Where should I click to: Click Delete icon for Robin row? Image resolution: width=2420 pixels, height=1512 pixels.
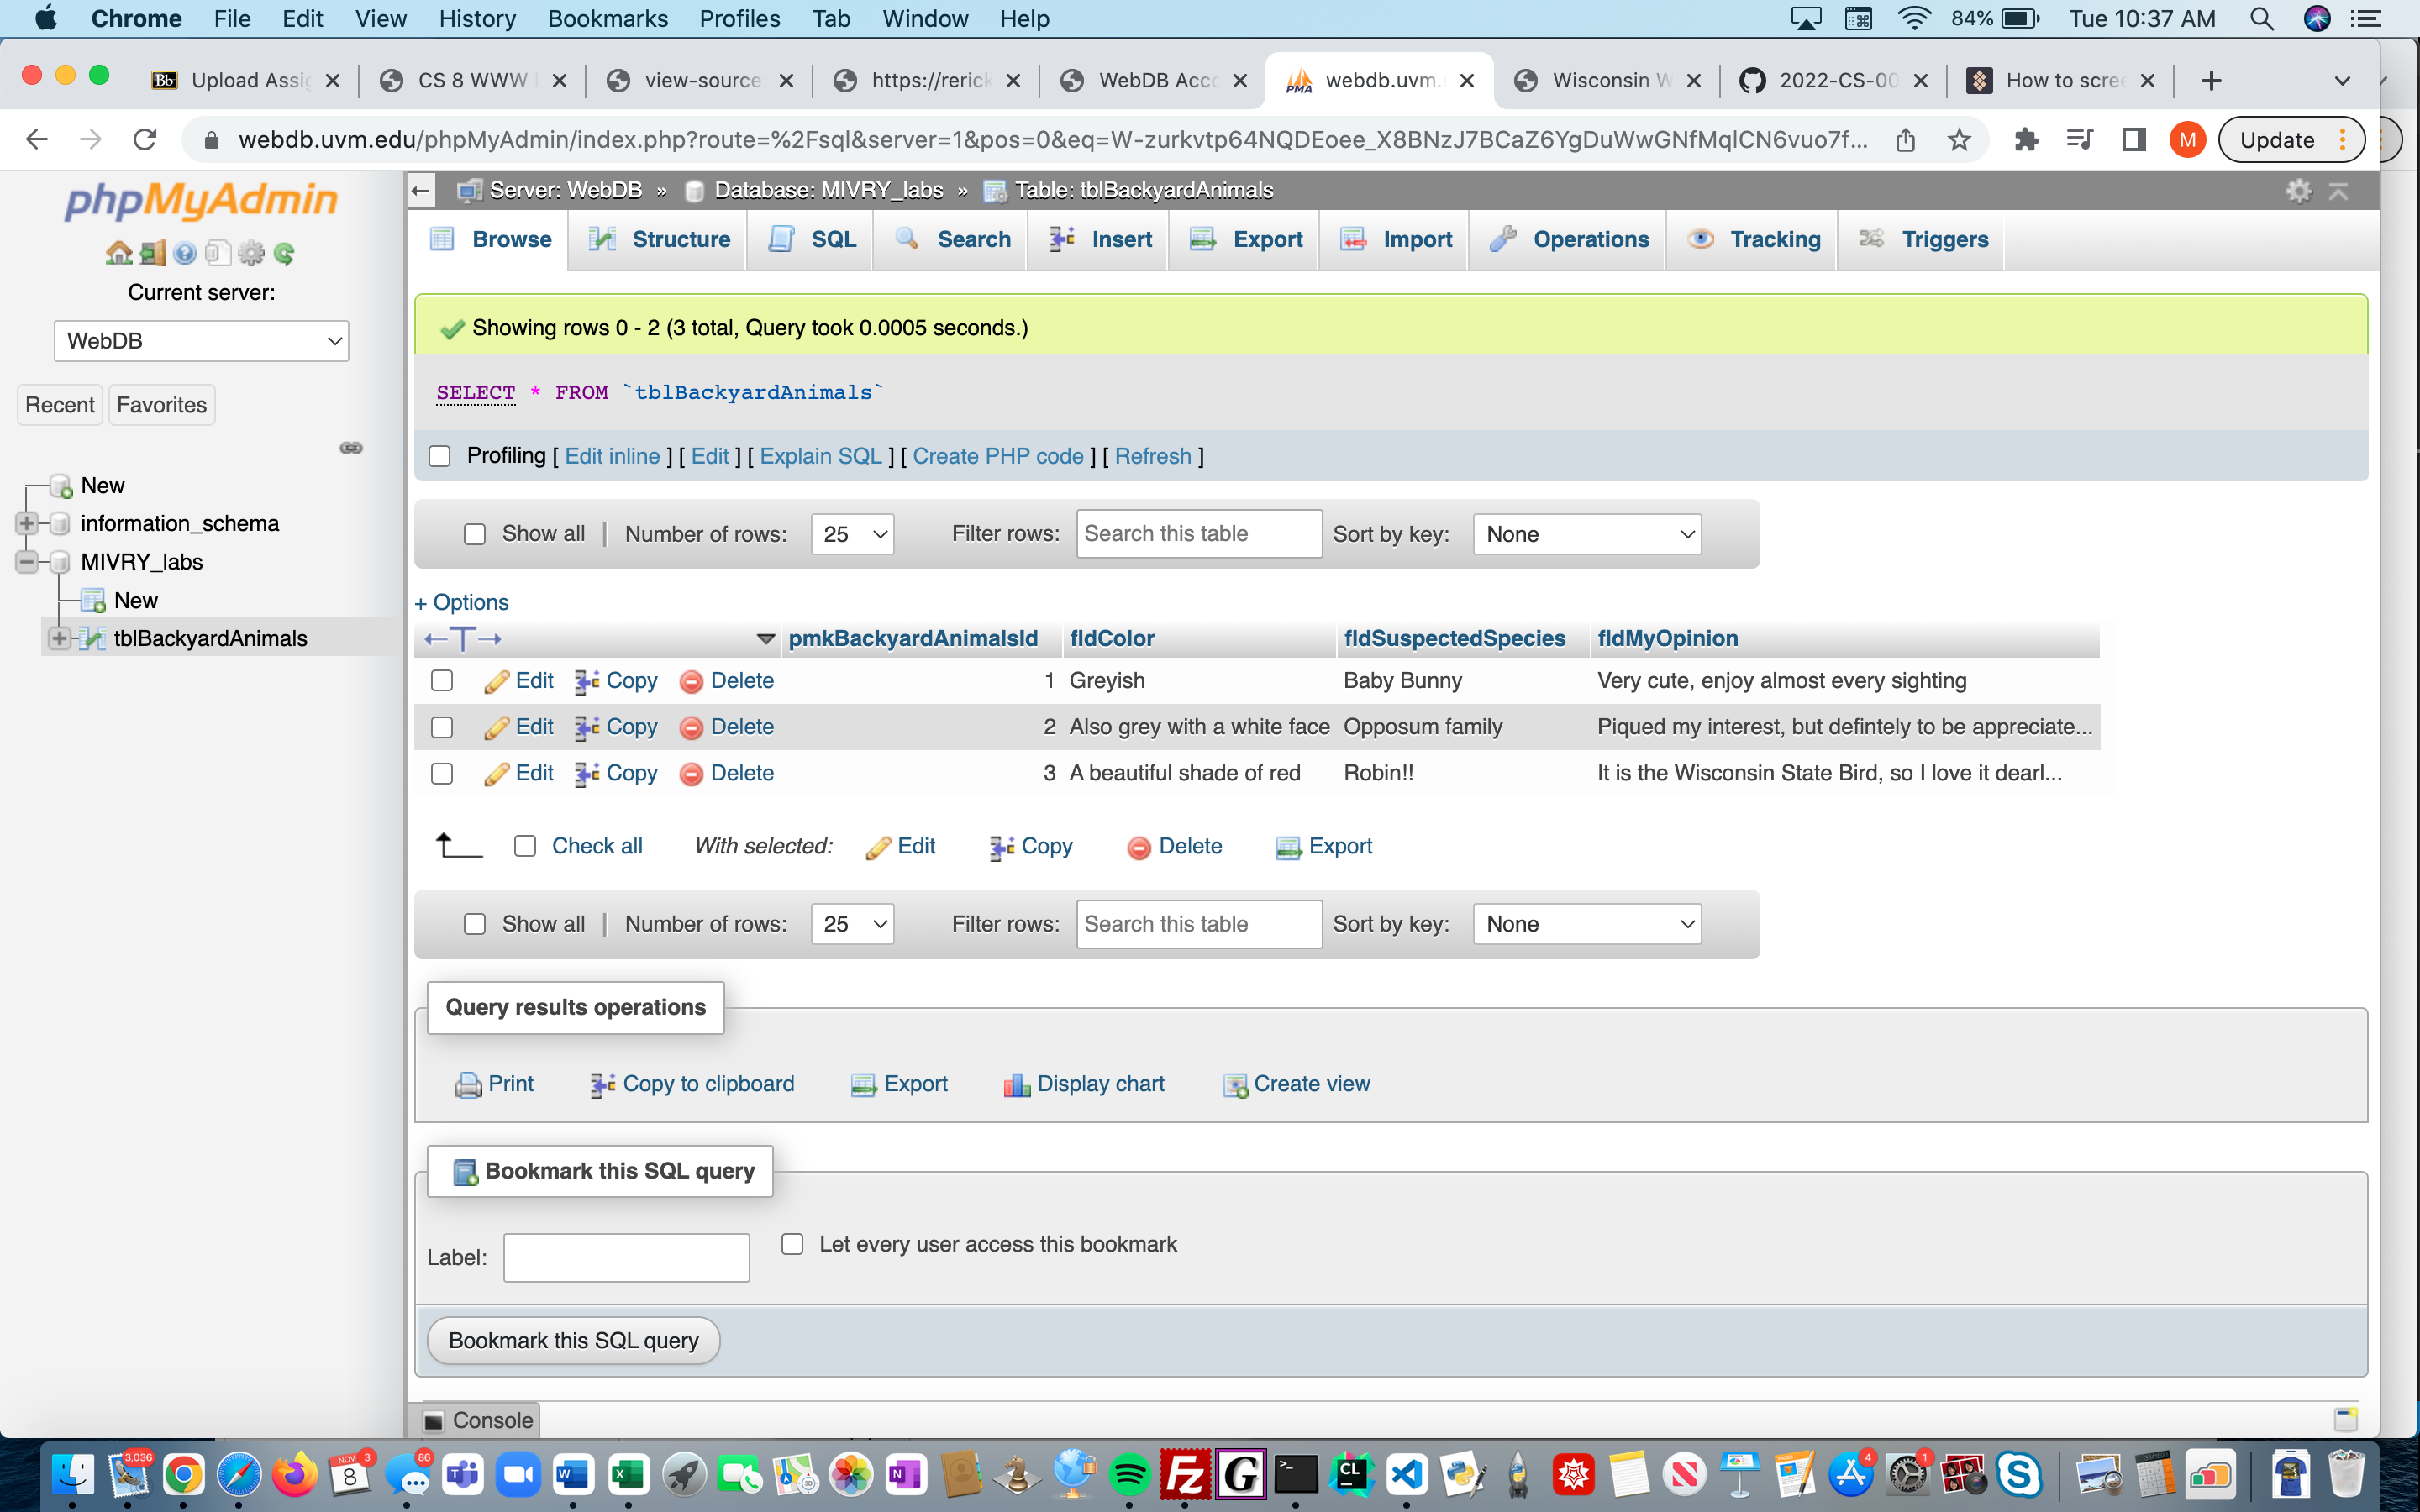coord(691,774)
